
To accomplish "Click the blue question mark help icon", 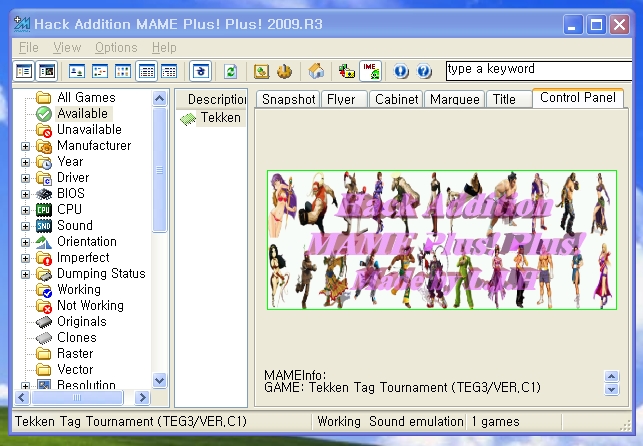I will [424, 71].
